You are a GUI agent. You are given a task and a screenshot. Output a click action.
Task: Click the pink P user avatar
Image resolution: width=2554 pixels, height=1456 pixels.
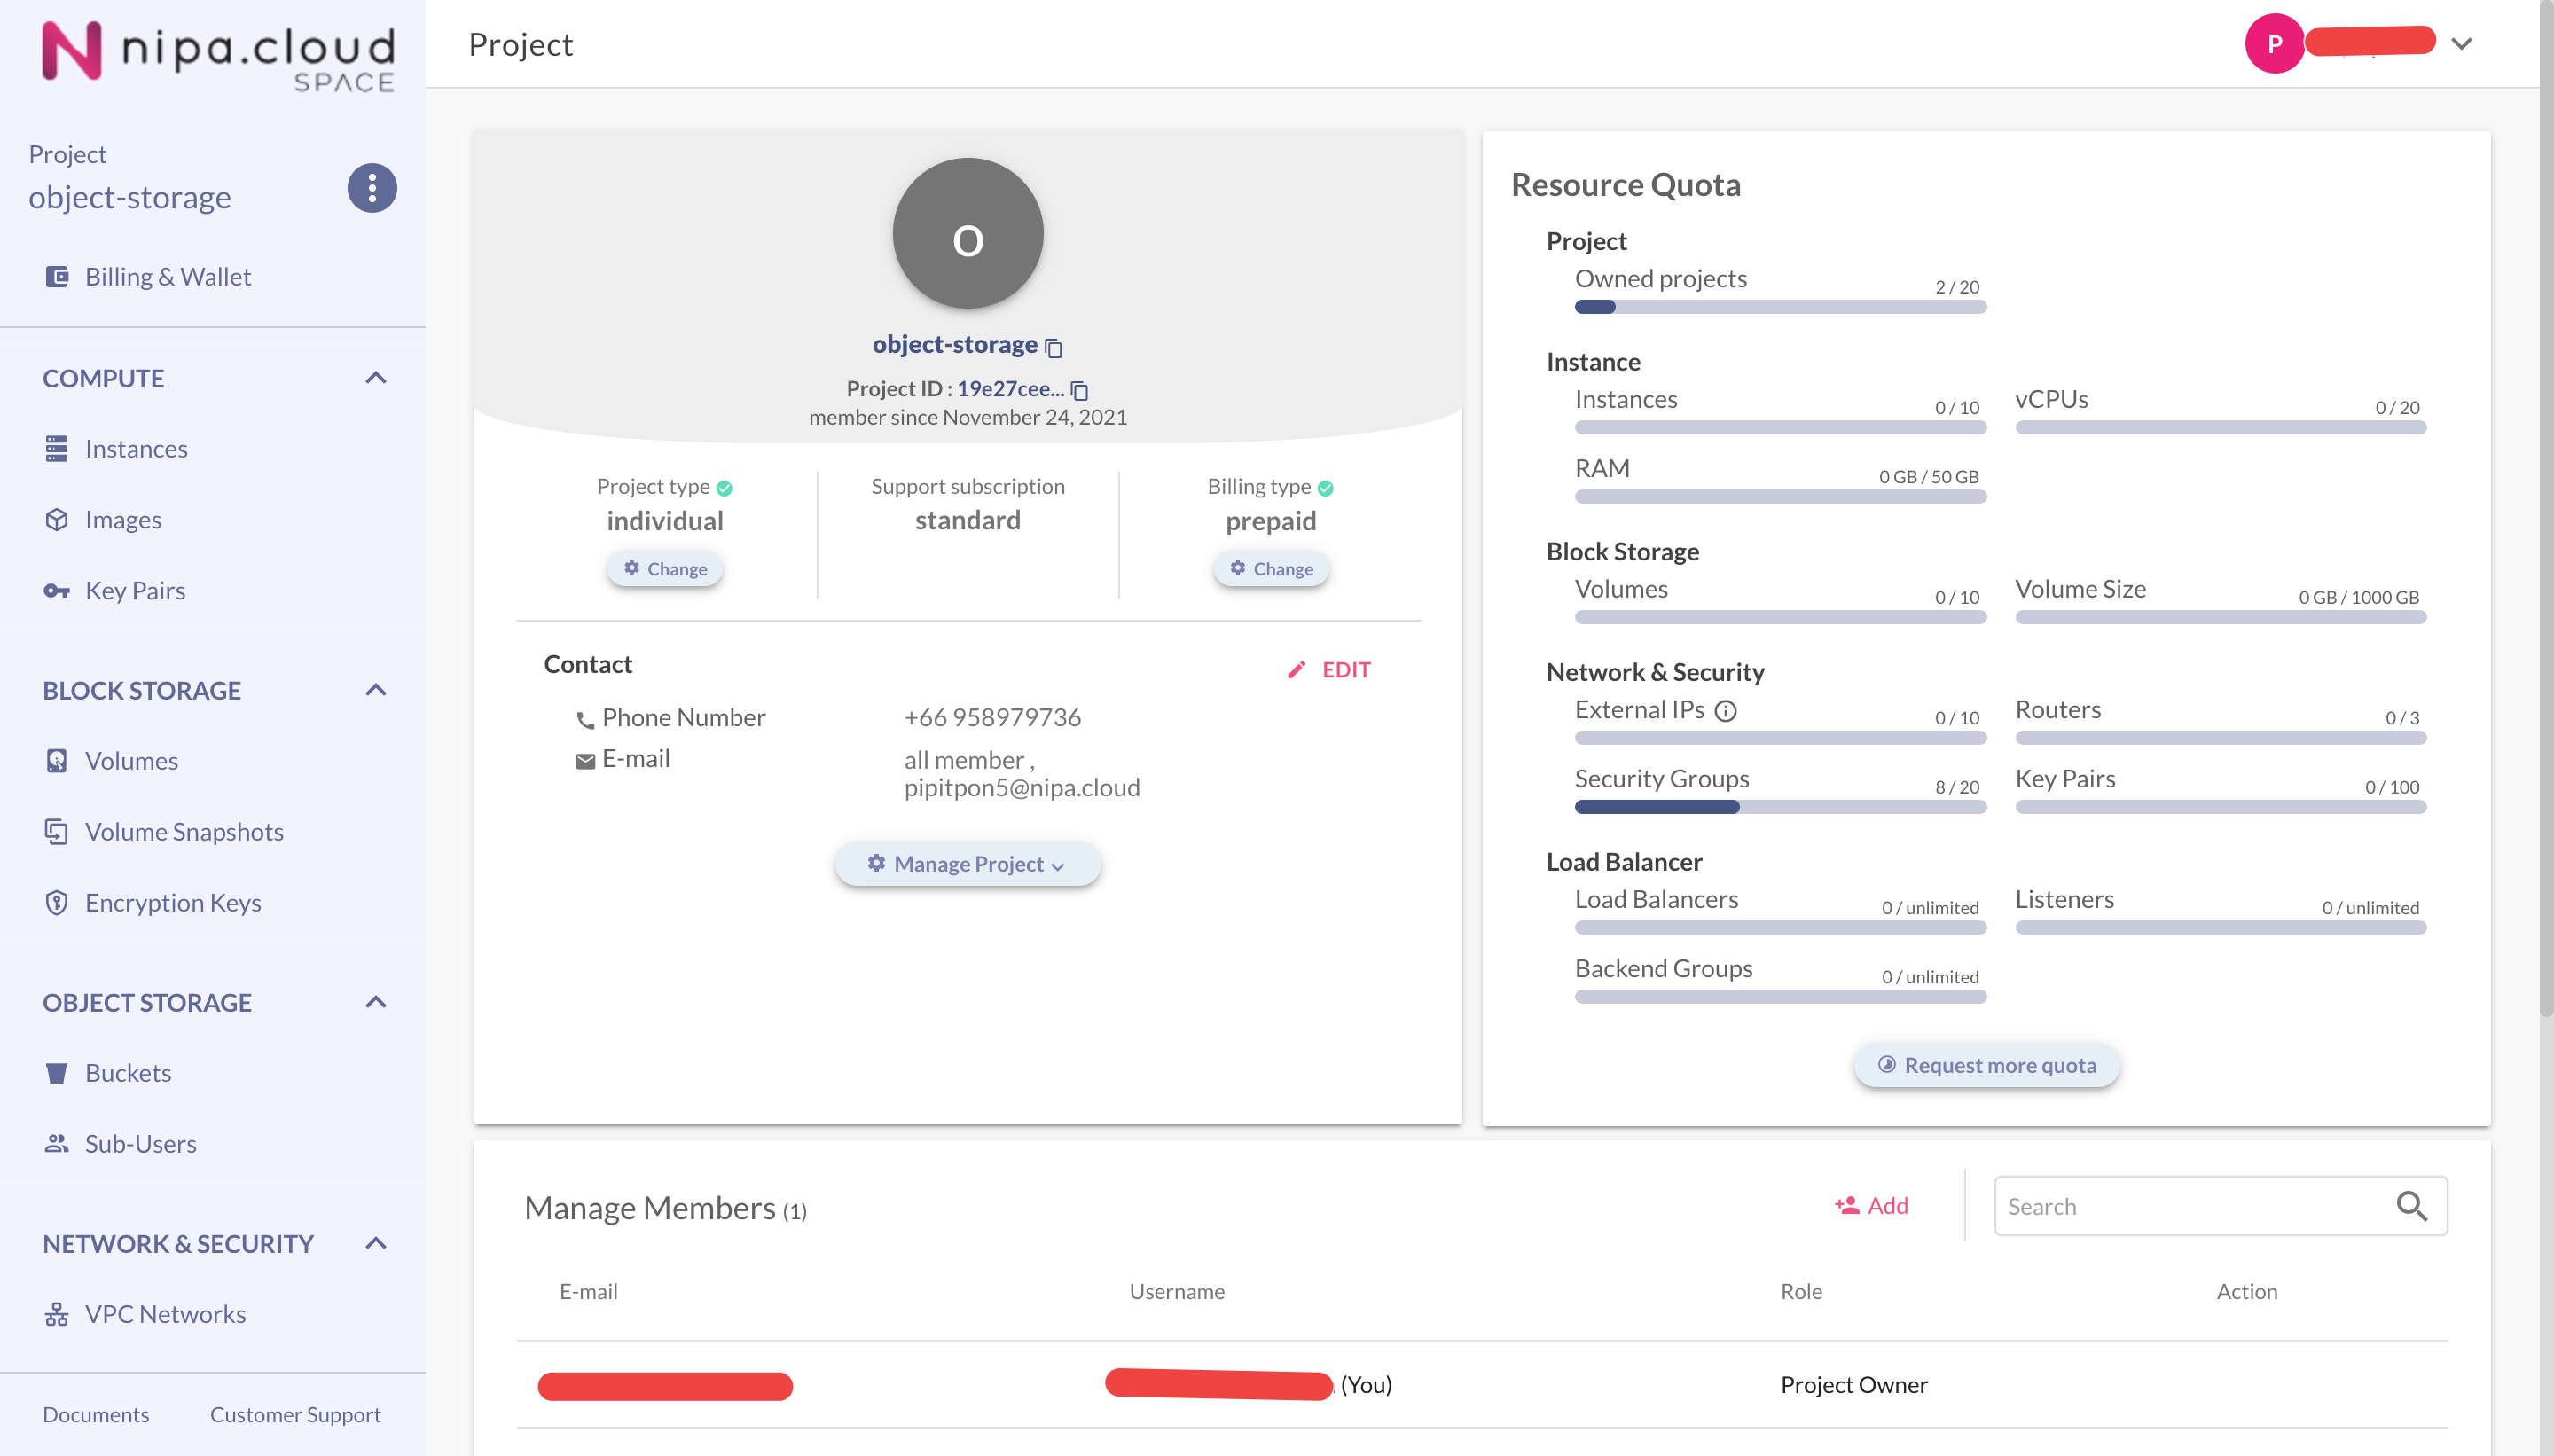click(x=2274, y=44)
